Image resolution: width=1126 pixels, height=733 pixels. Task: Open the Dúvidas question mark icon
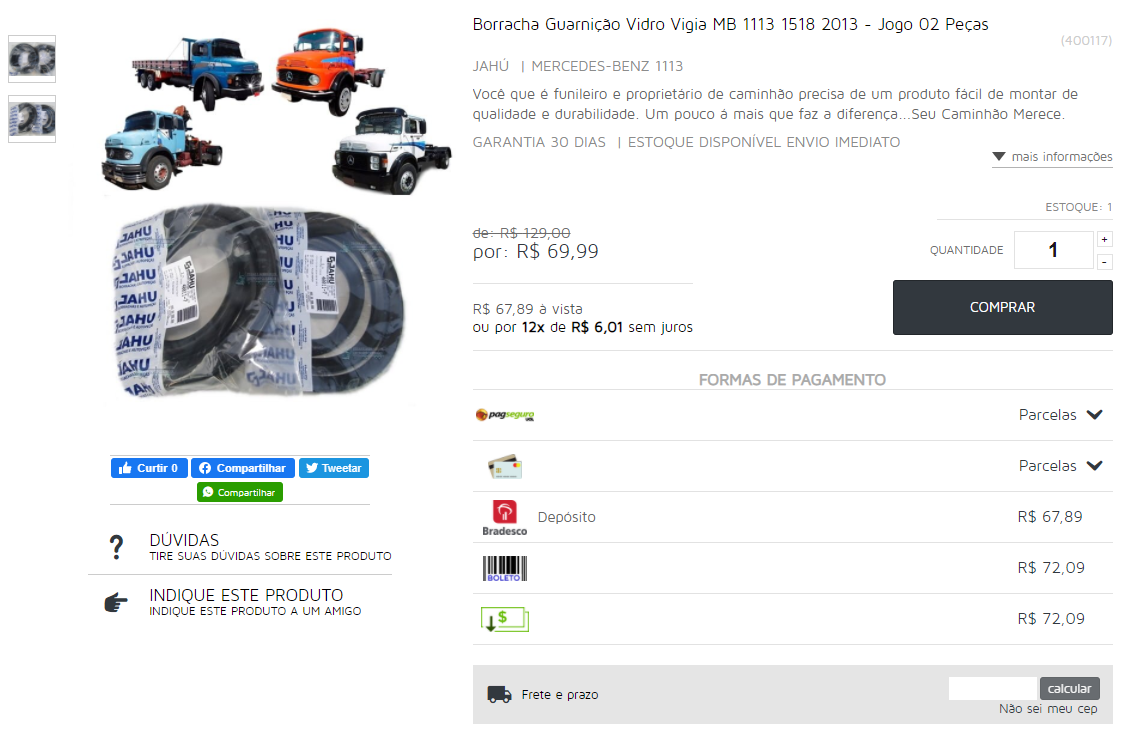pyautogui.click(x=116, y=547)
